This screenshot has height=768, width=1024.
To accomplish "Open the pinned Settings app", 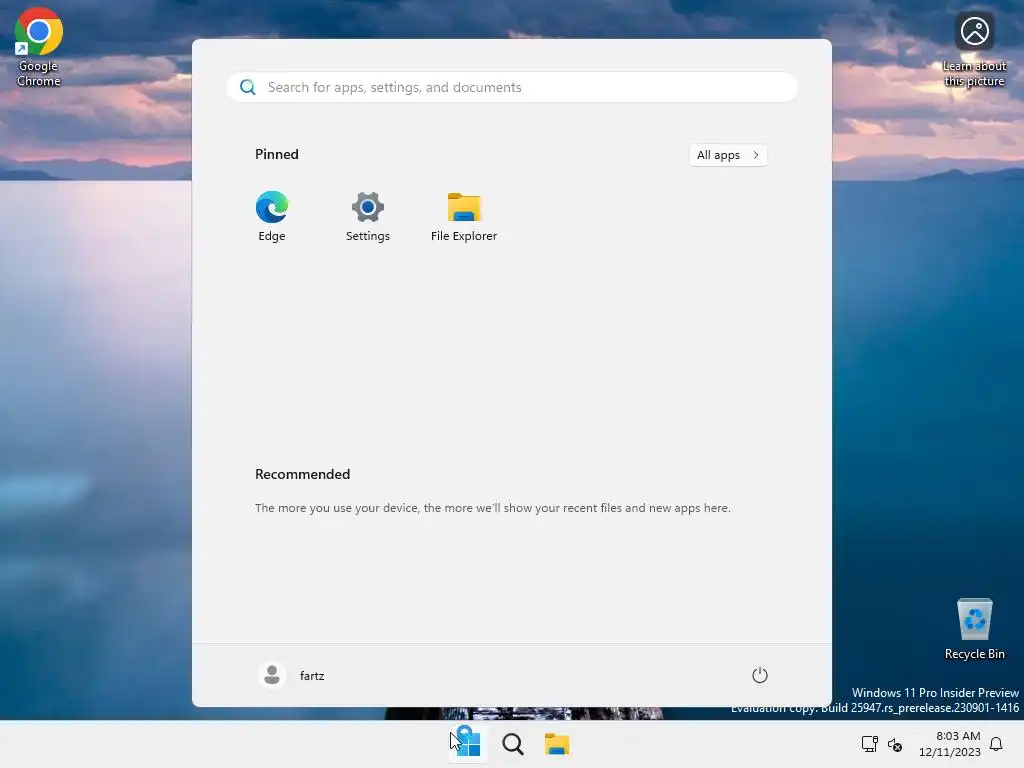I will click(368, 217).
